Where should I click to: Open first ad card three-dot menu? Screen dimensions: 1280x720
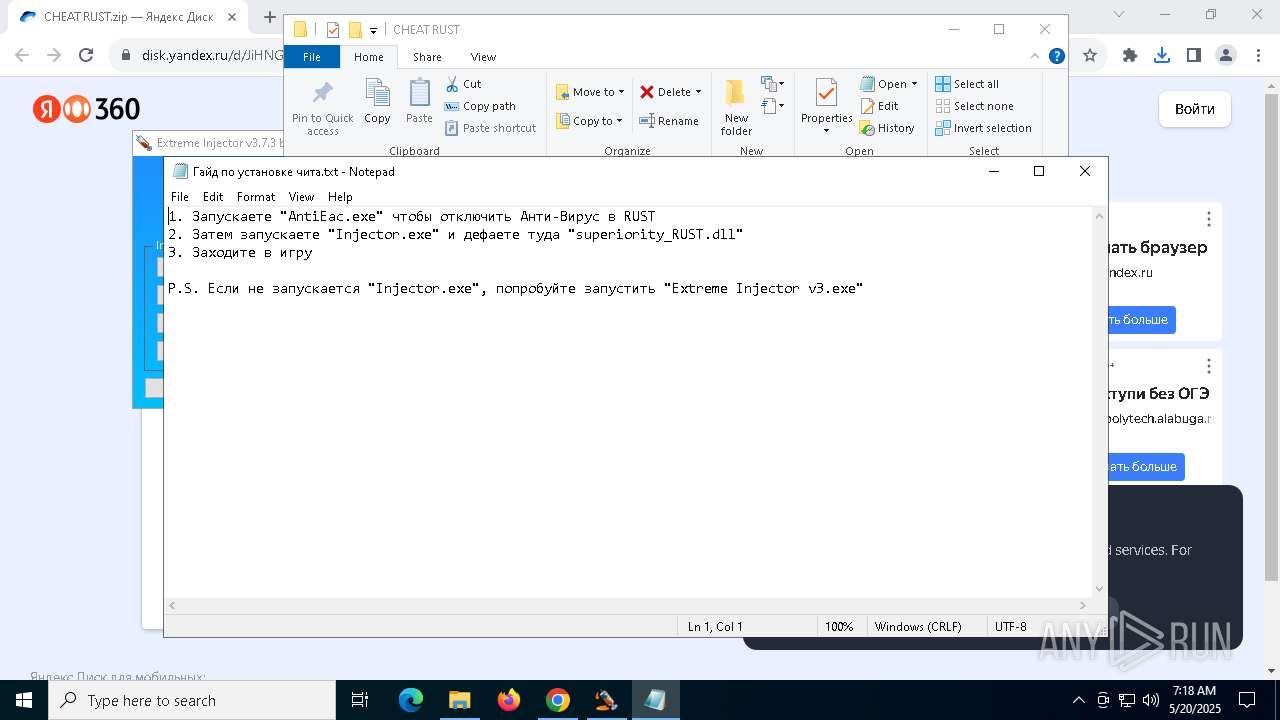tap(1208, 219)
